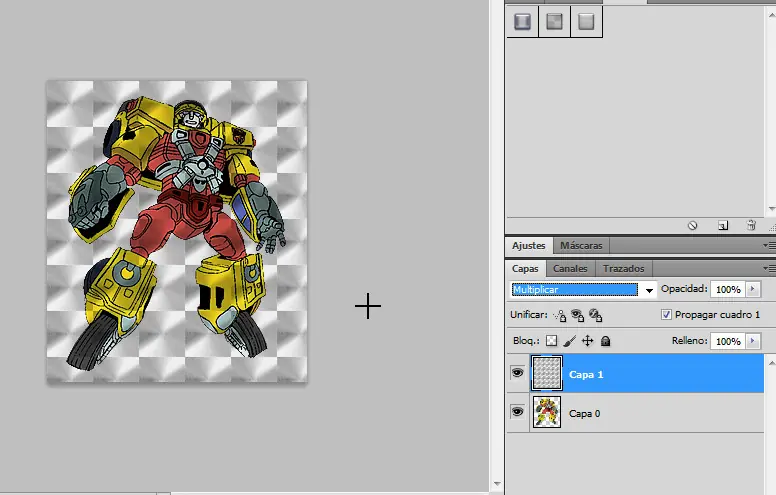Viewport: 776px width, 495px height.
Task: Hide Capa 0 with its eye icon
Action: (517, 411)
